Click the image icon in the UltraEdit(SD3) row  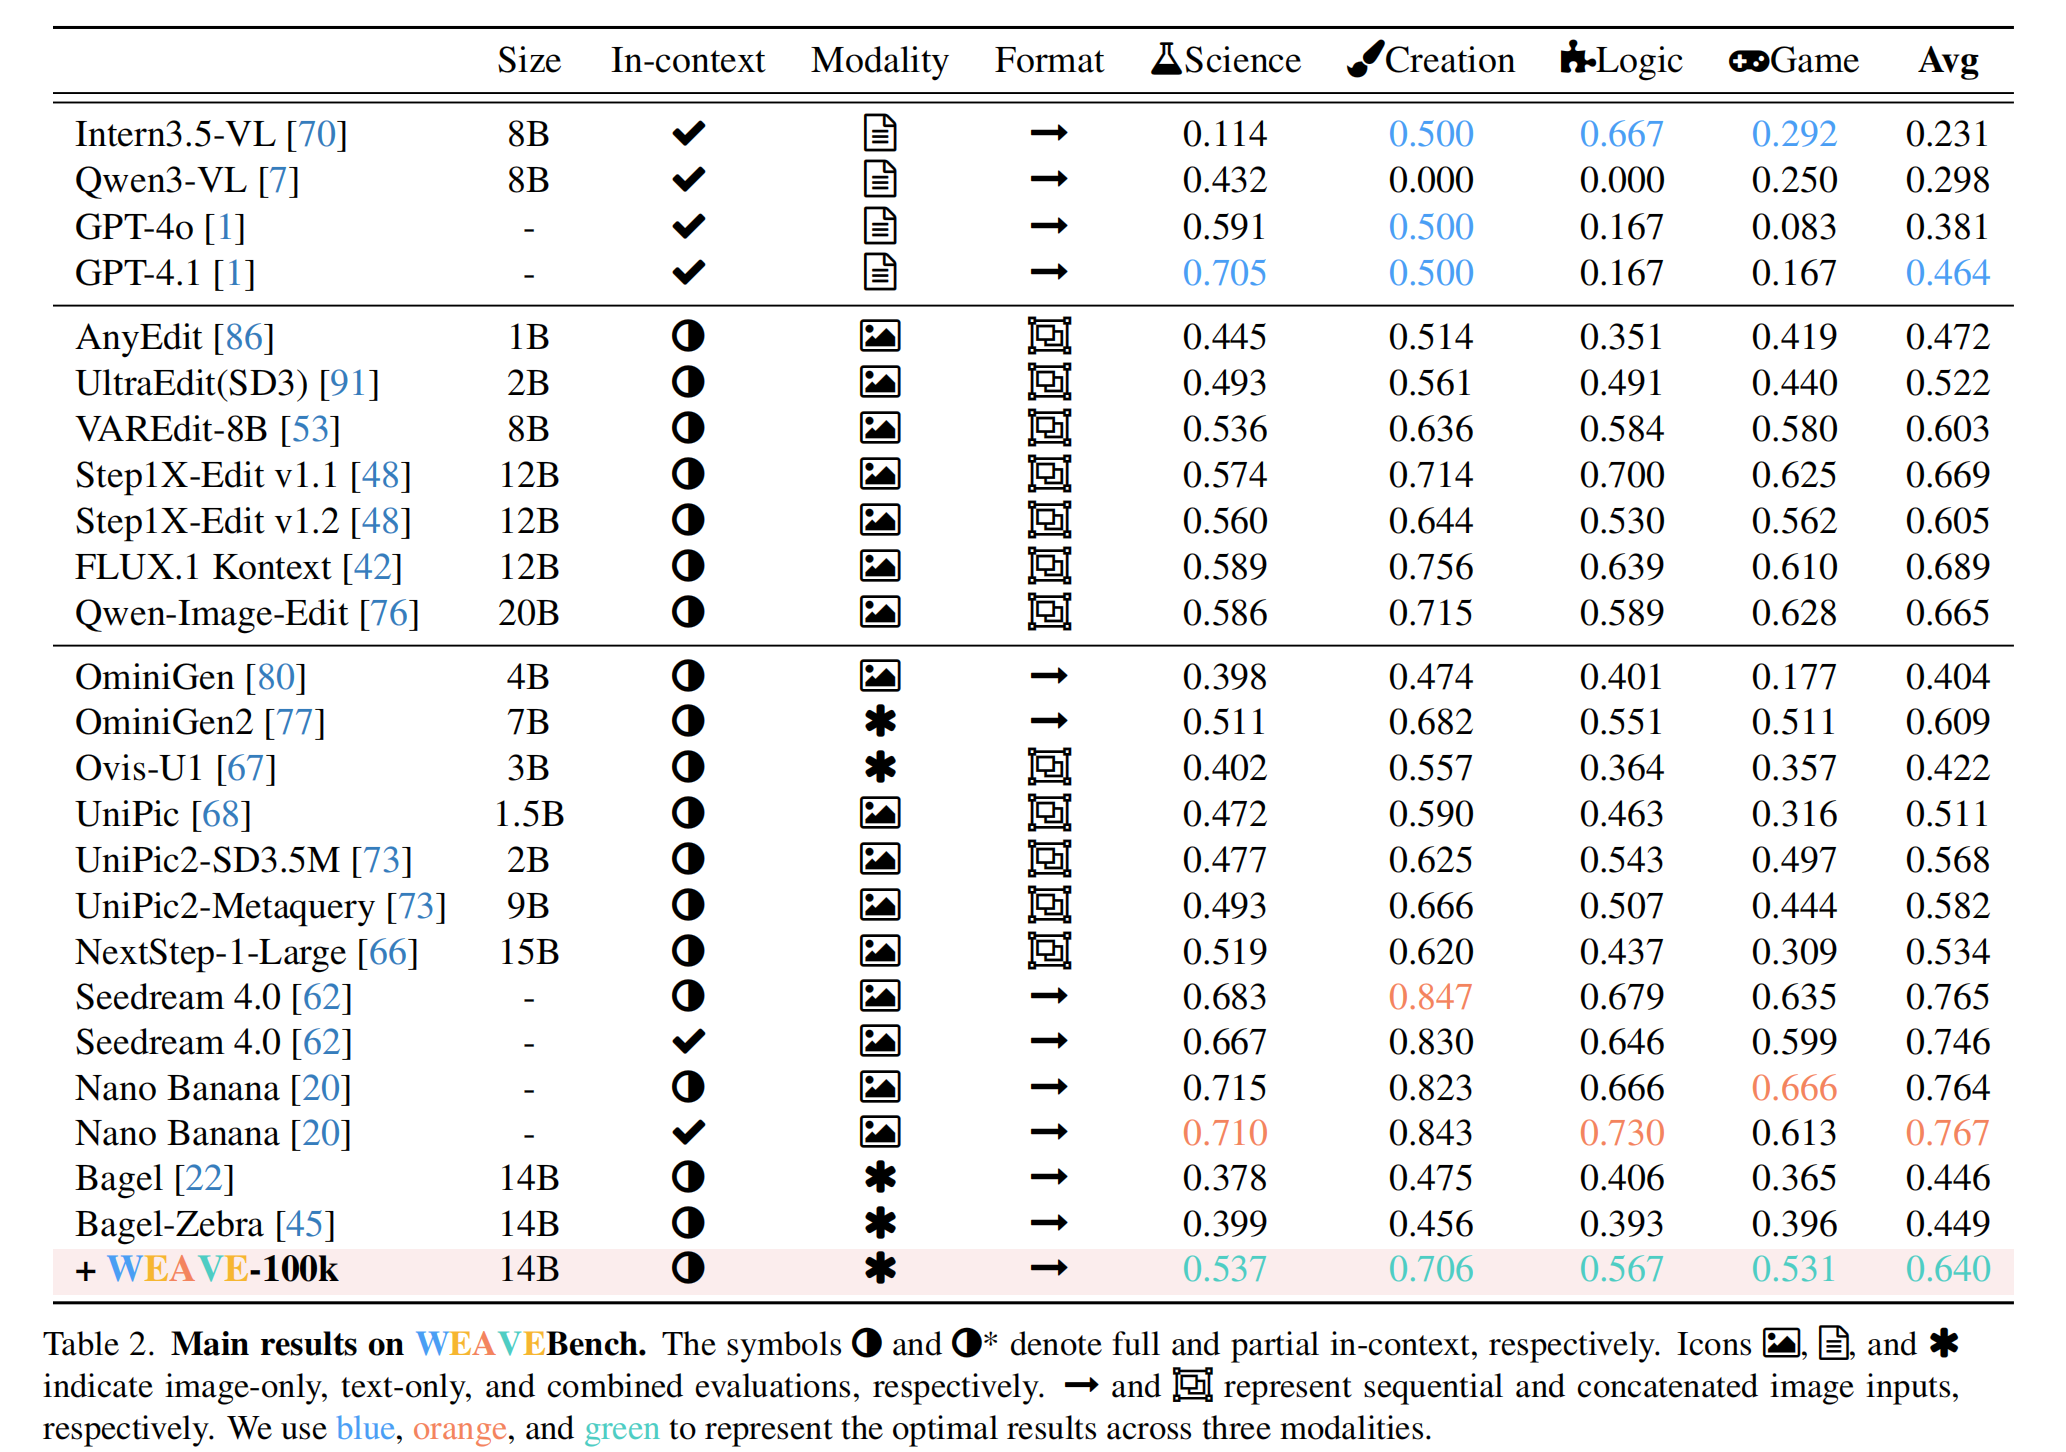tap(880, 382)
